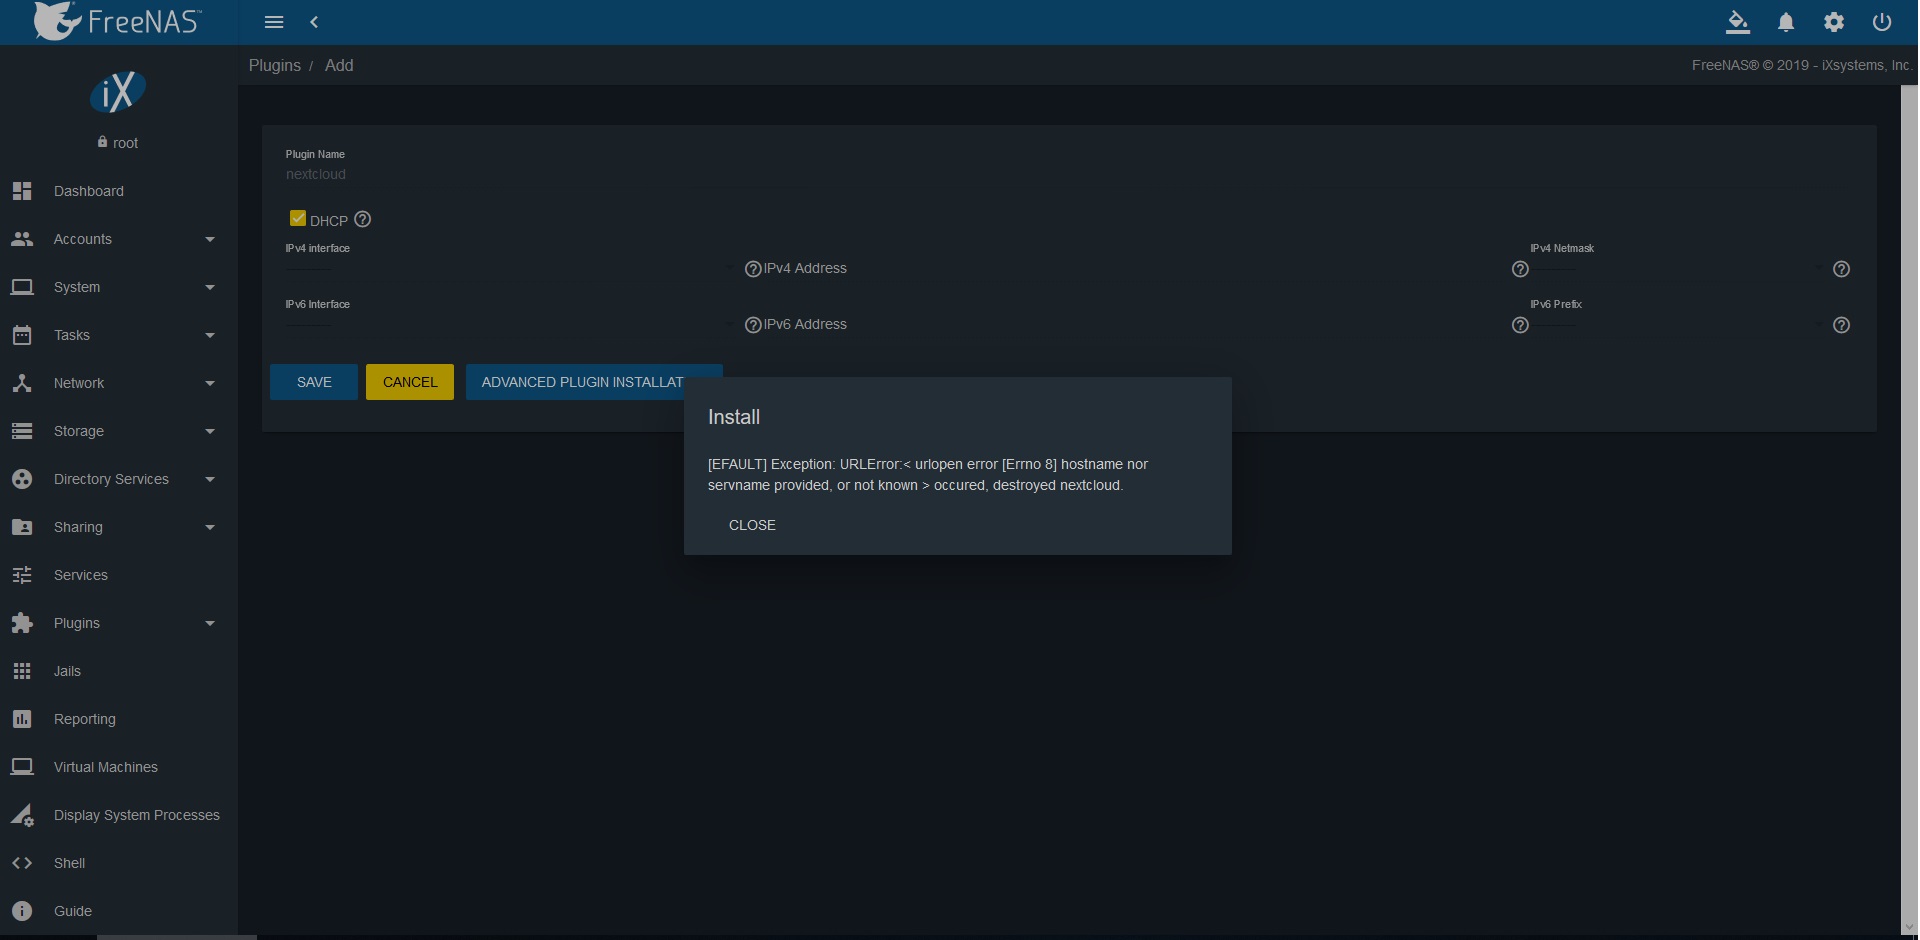Expand the Accounts menu arrow
This screenshot has height=940, width=1920.
tap(210, 239)
